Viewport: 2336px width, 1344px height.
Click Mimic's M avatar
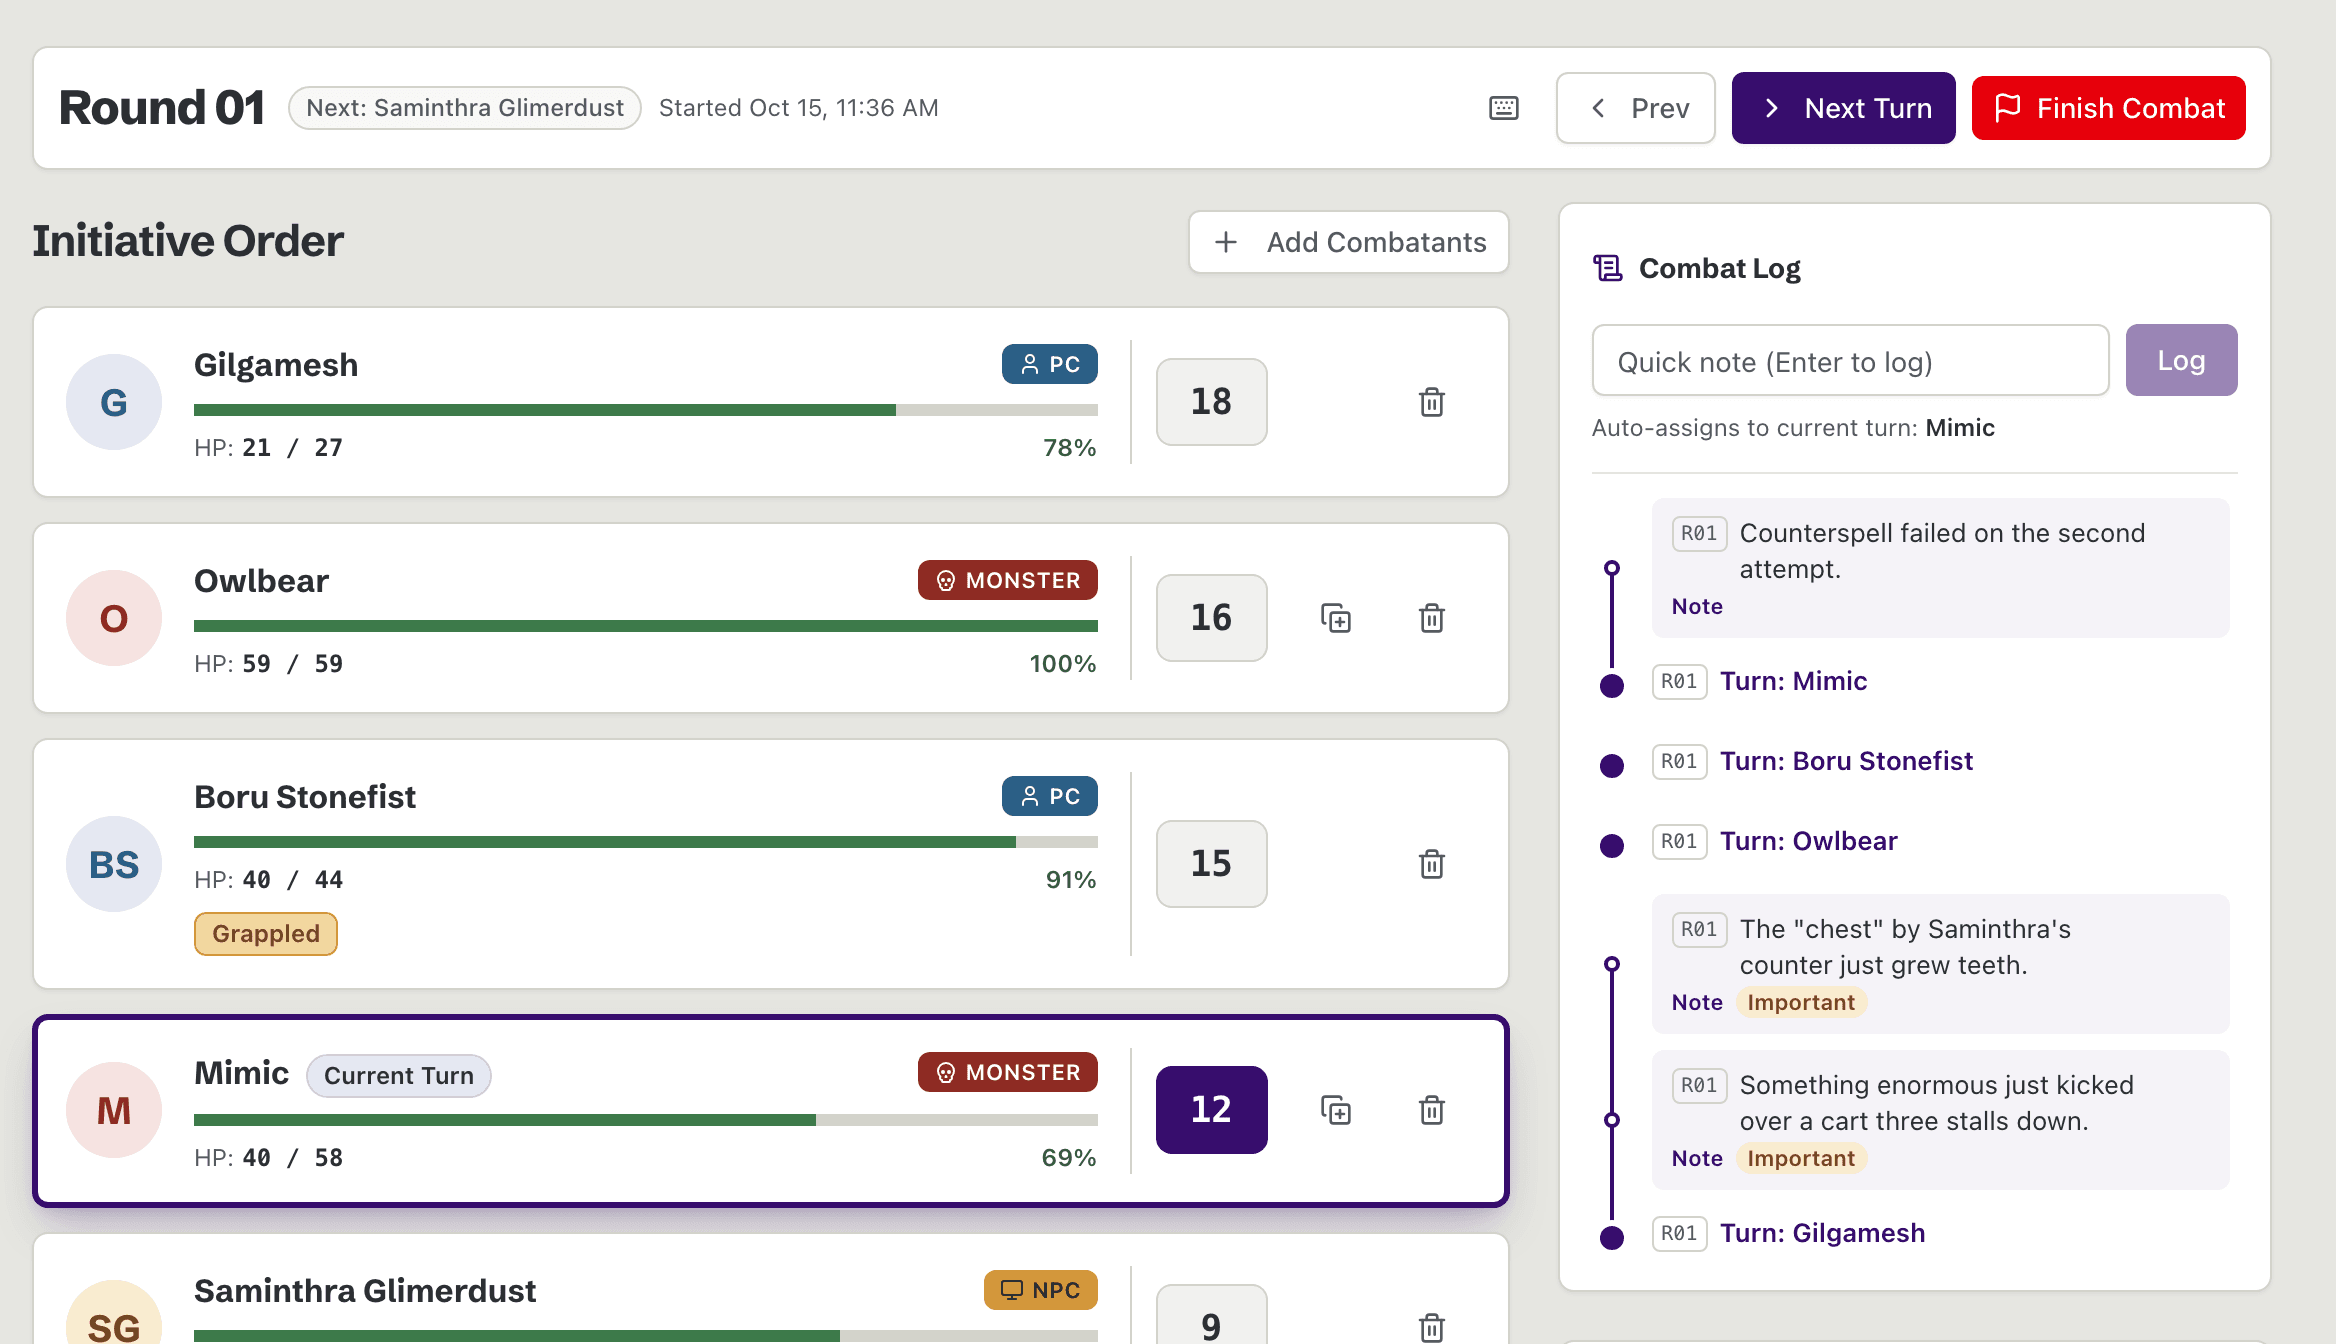pos(114,1110)
